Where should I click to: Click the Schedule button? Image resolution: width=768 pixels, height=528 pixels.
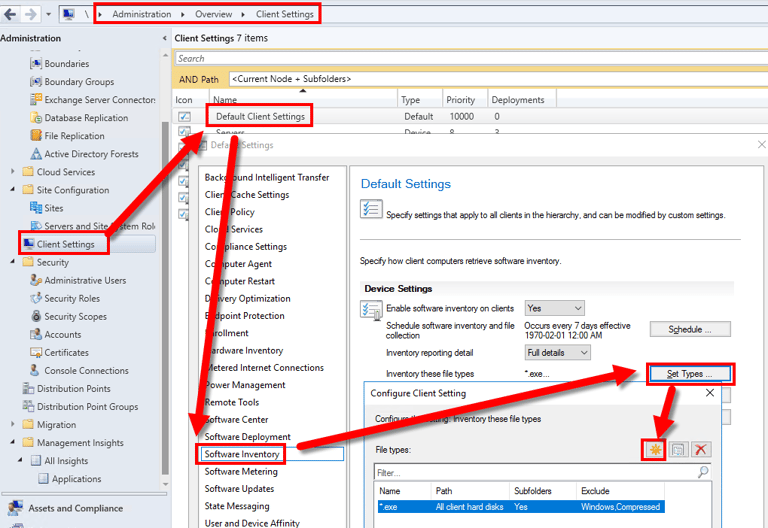690,330
